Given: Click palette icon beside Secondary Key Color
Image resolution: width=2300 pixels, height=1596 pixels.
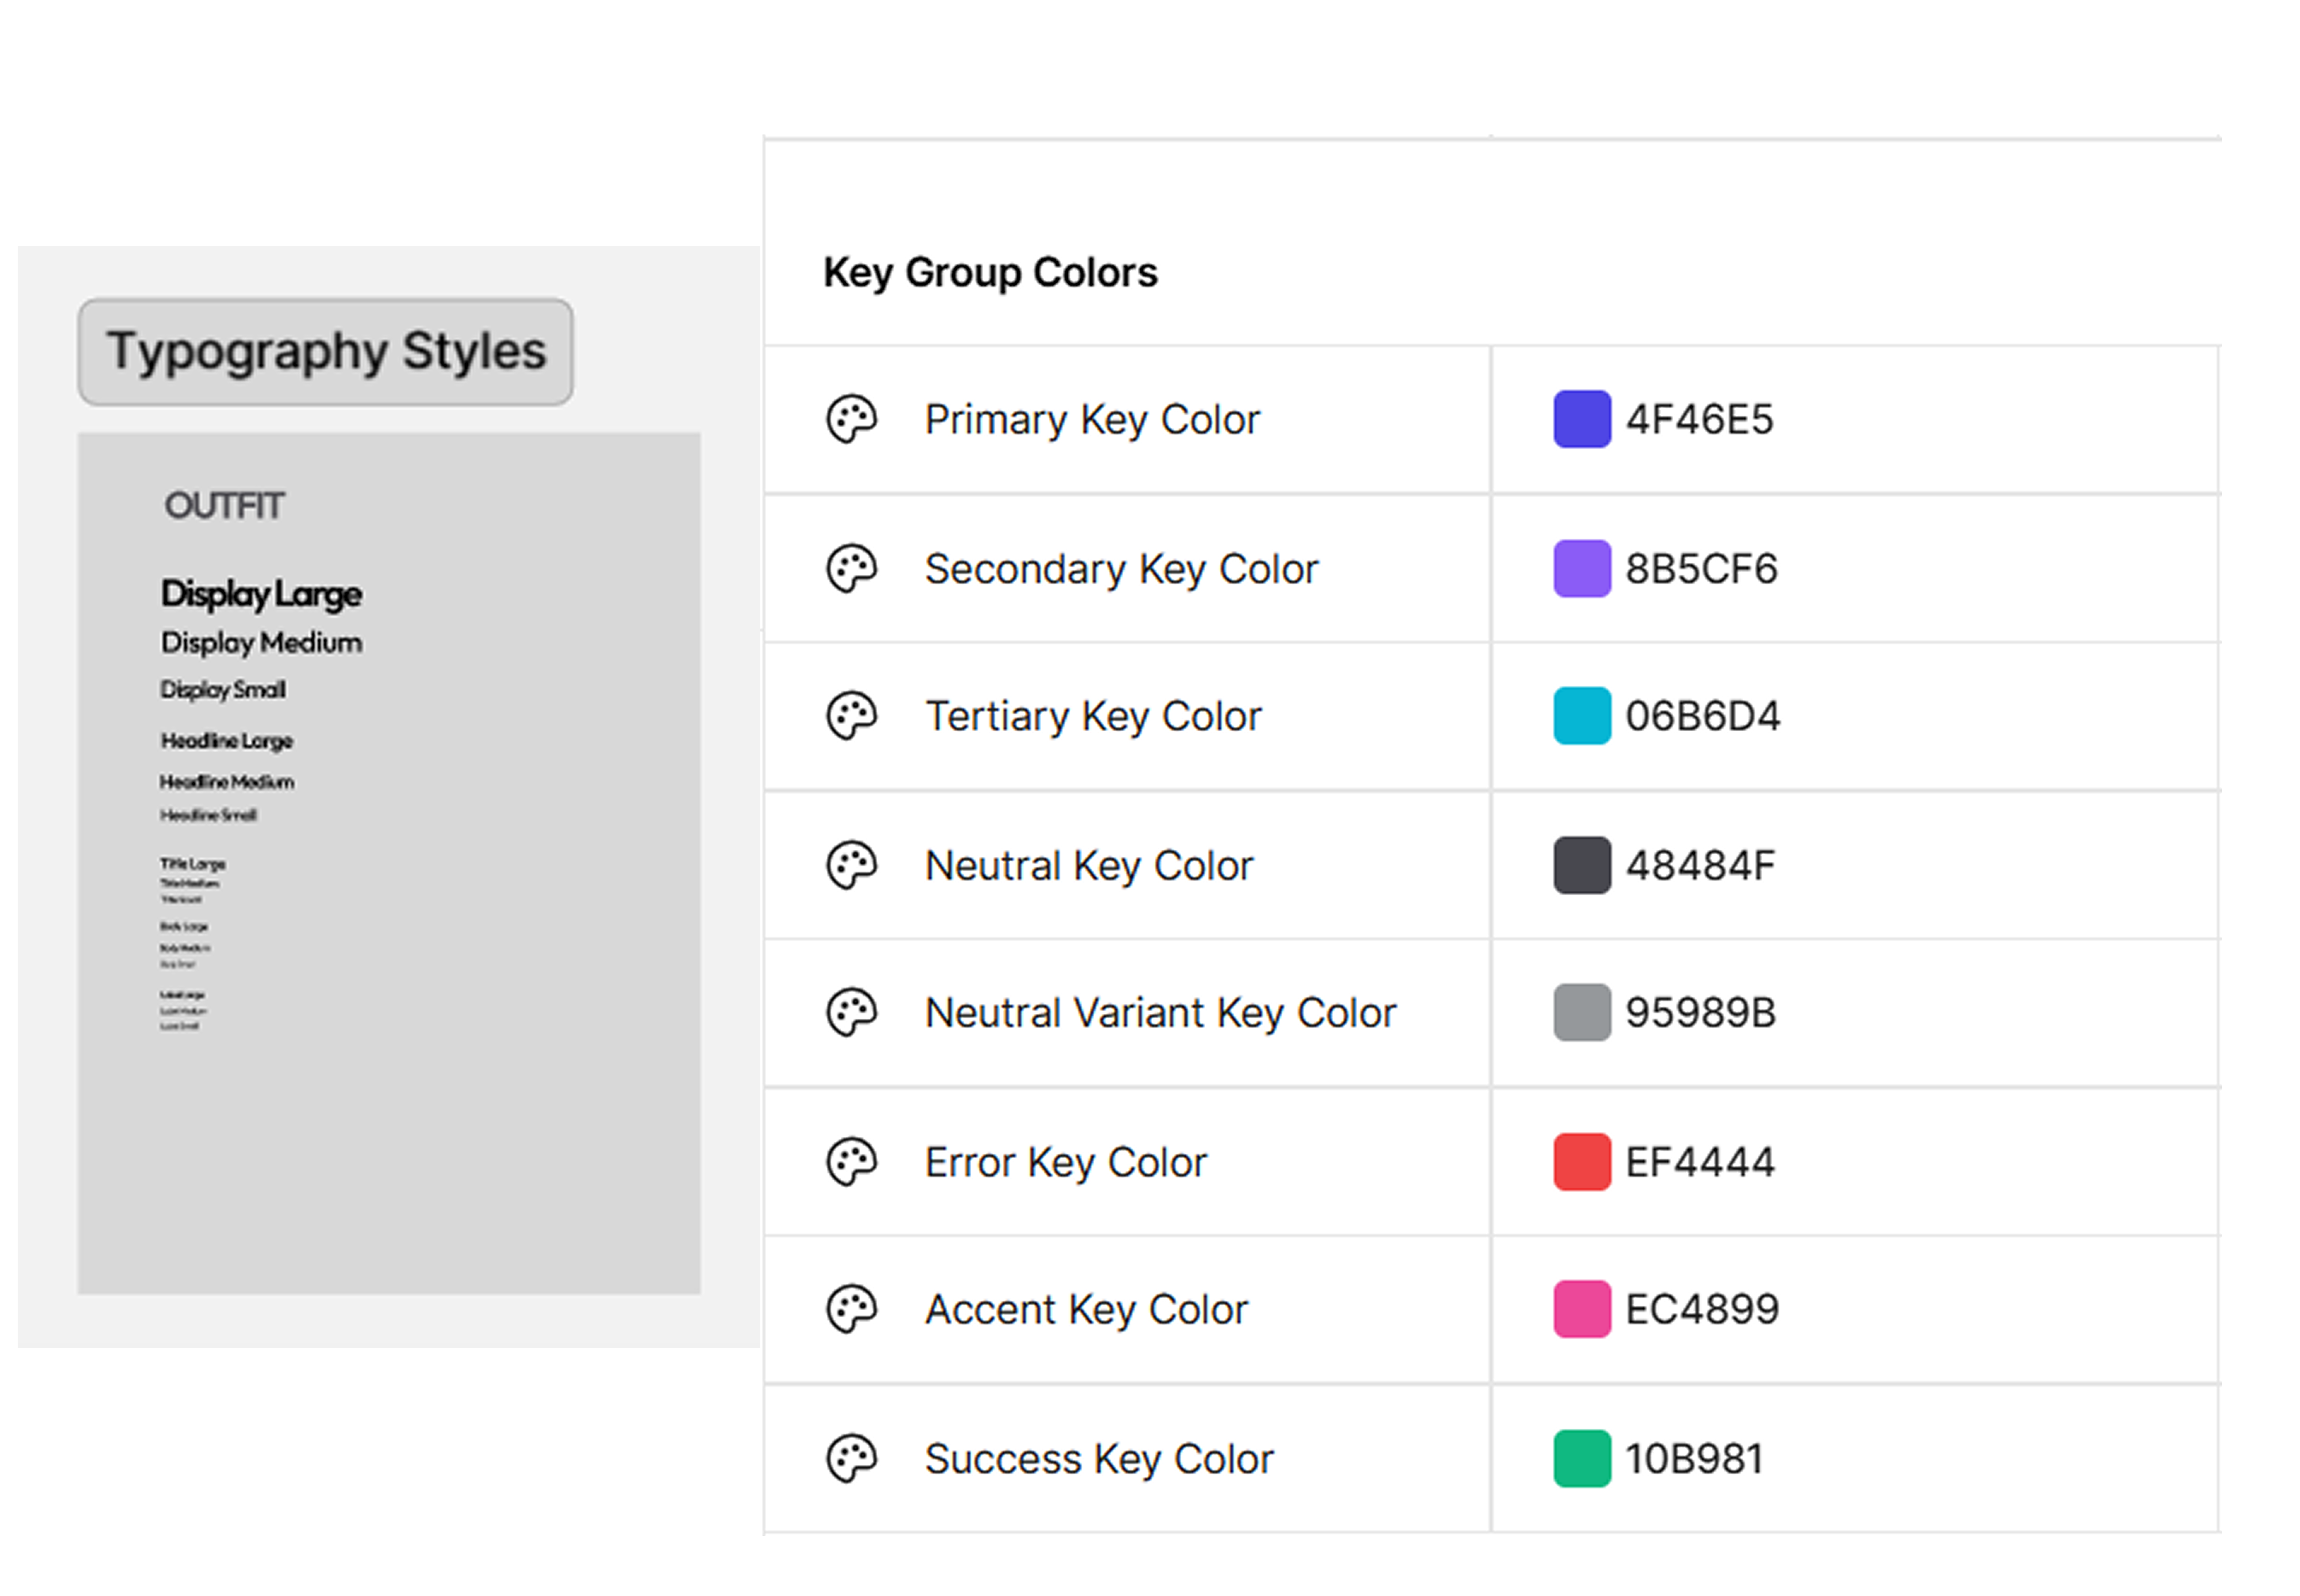Looking at the screenshot, I should [851, 568].
